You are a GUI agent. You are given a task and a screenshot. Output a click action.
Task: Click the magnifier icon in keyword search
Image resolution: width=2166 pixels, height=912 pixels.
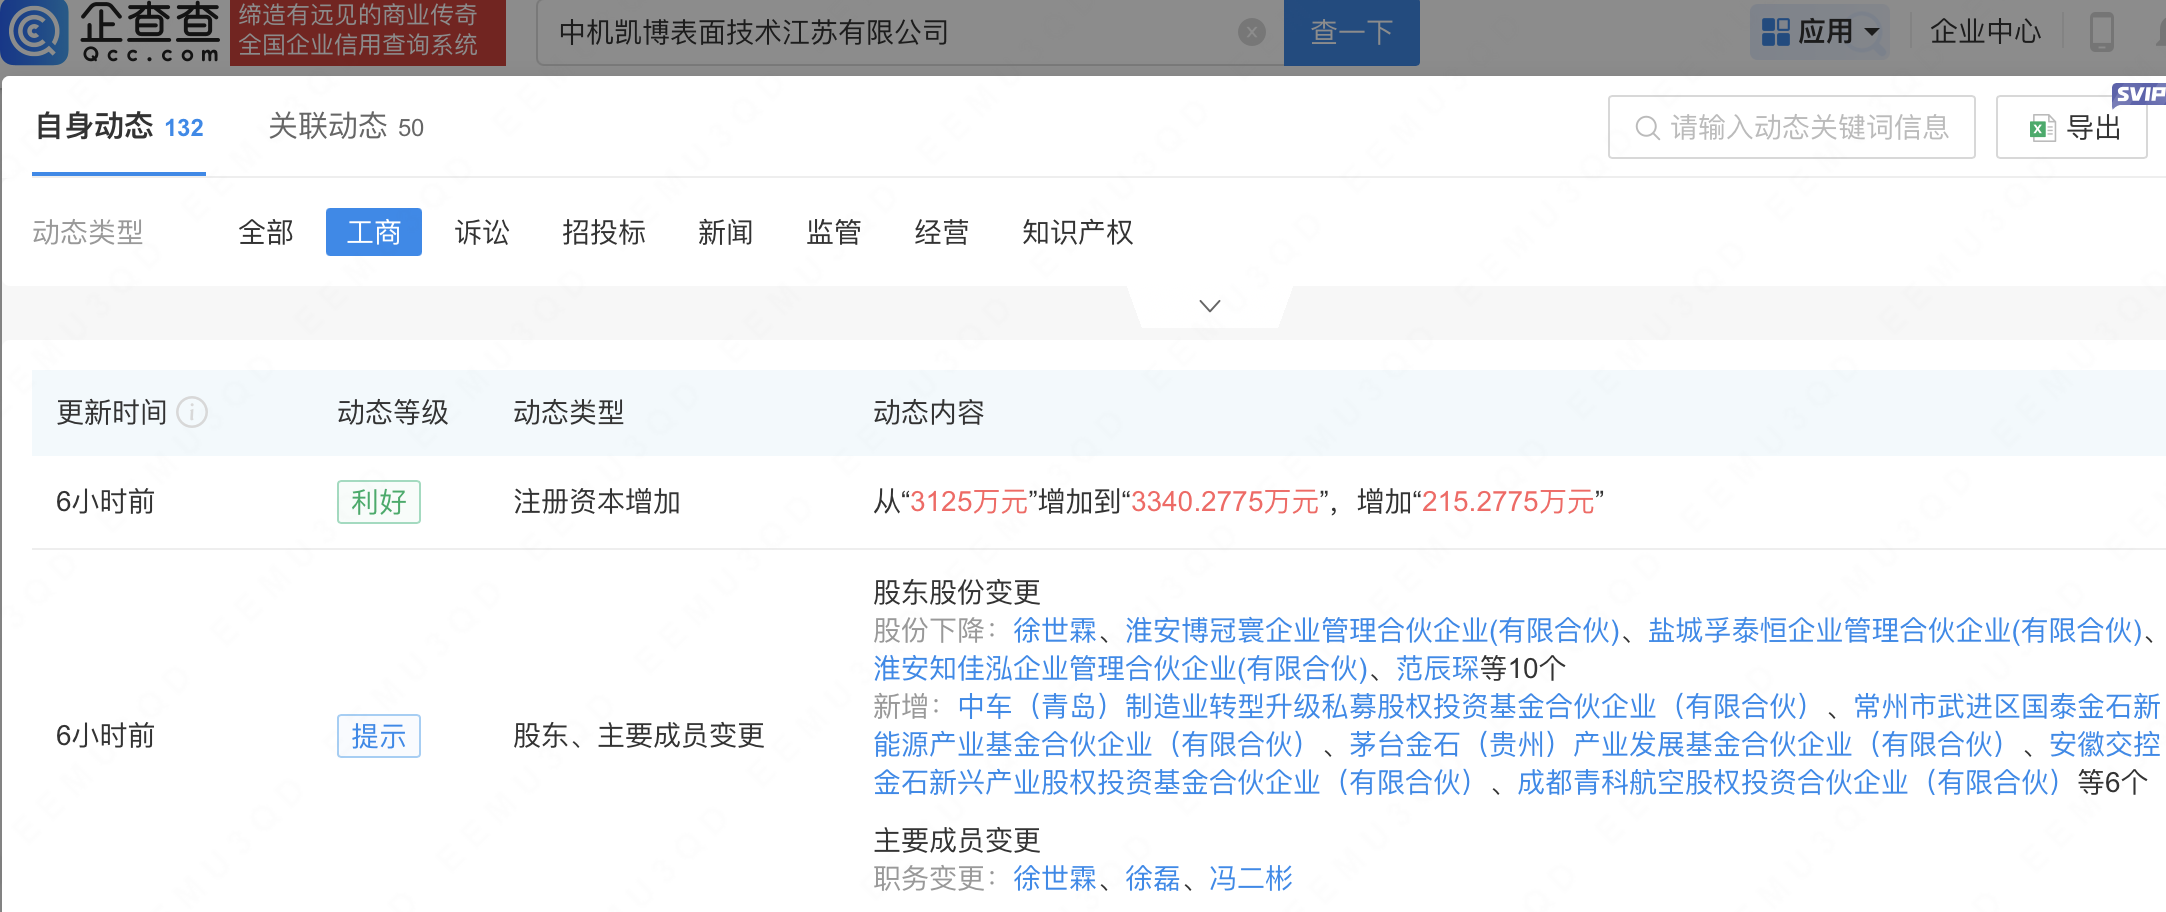coord(1646,128)
